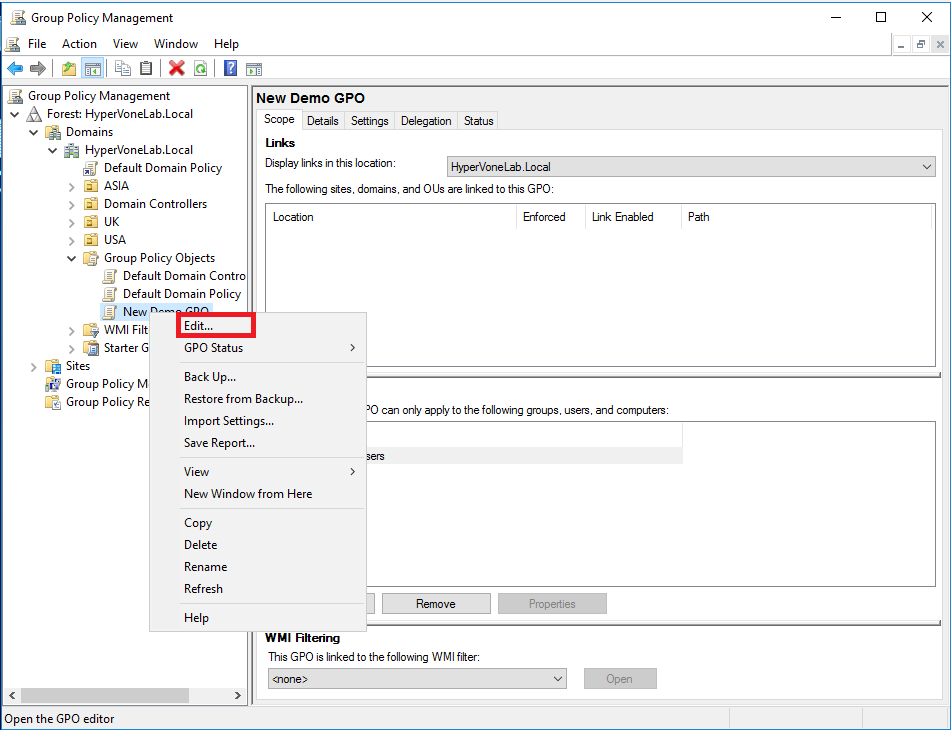This screenshot has height=730, width=951.
Task: Toggle the Show/Hide Console Tree icon
Action: [92, 68]
